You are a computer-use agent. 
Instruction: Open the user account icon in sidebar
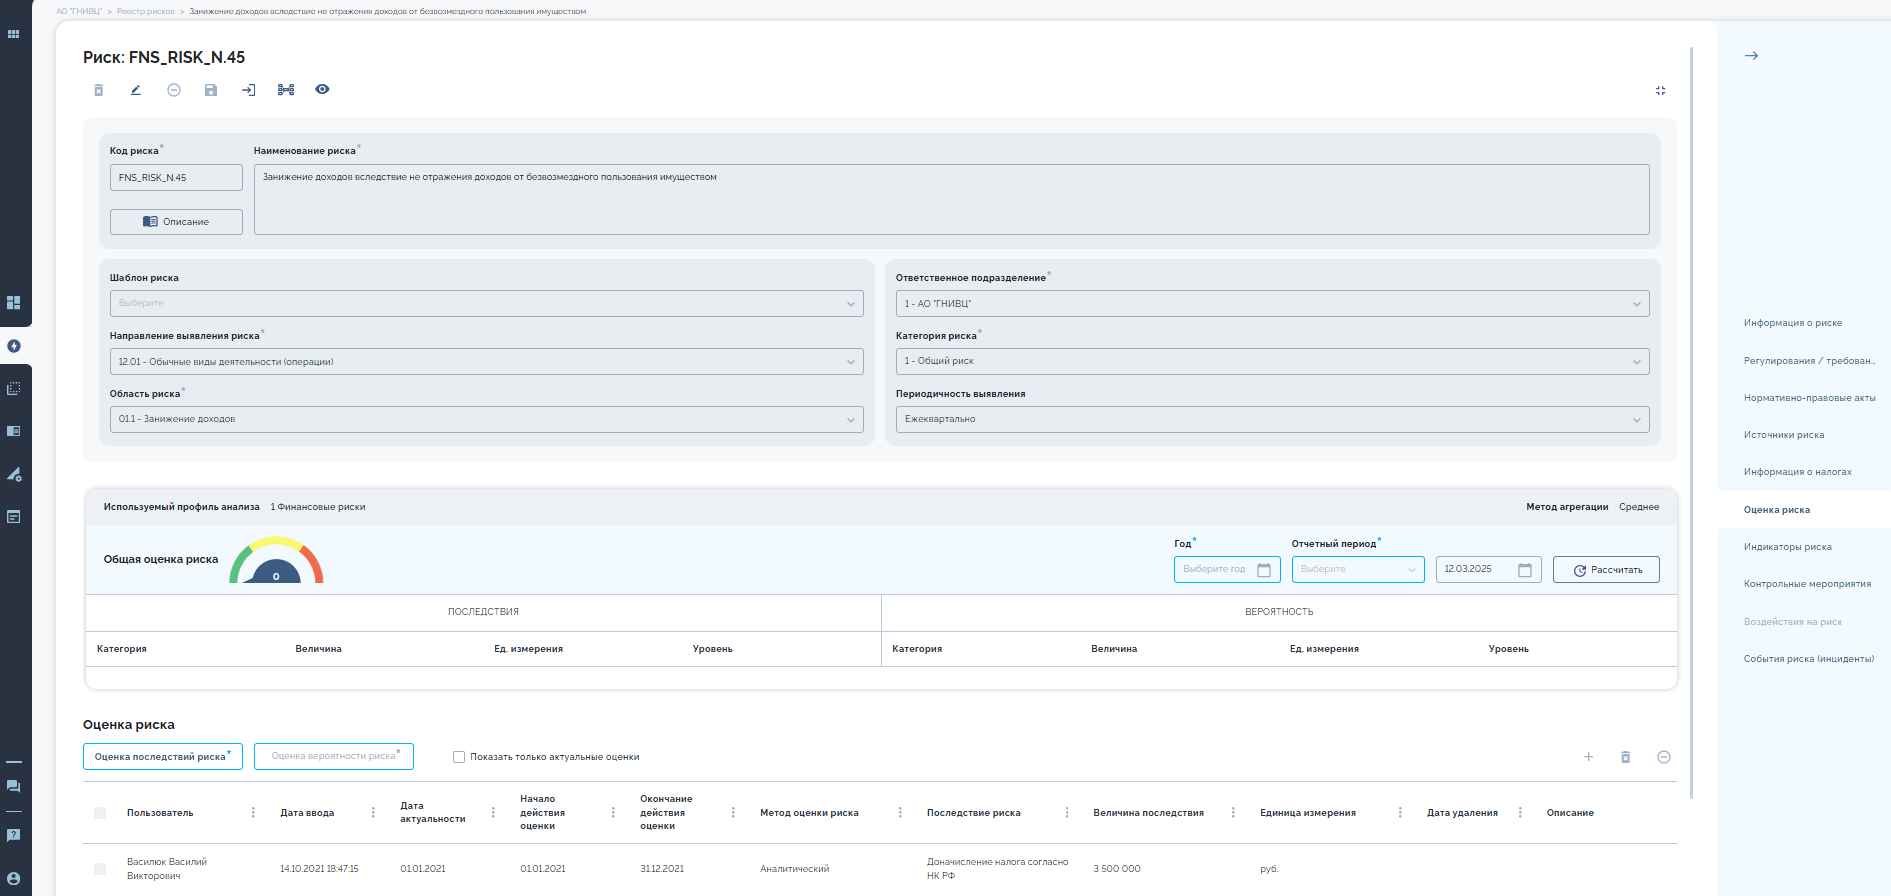point(13,879)
